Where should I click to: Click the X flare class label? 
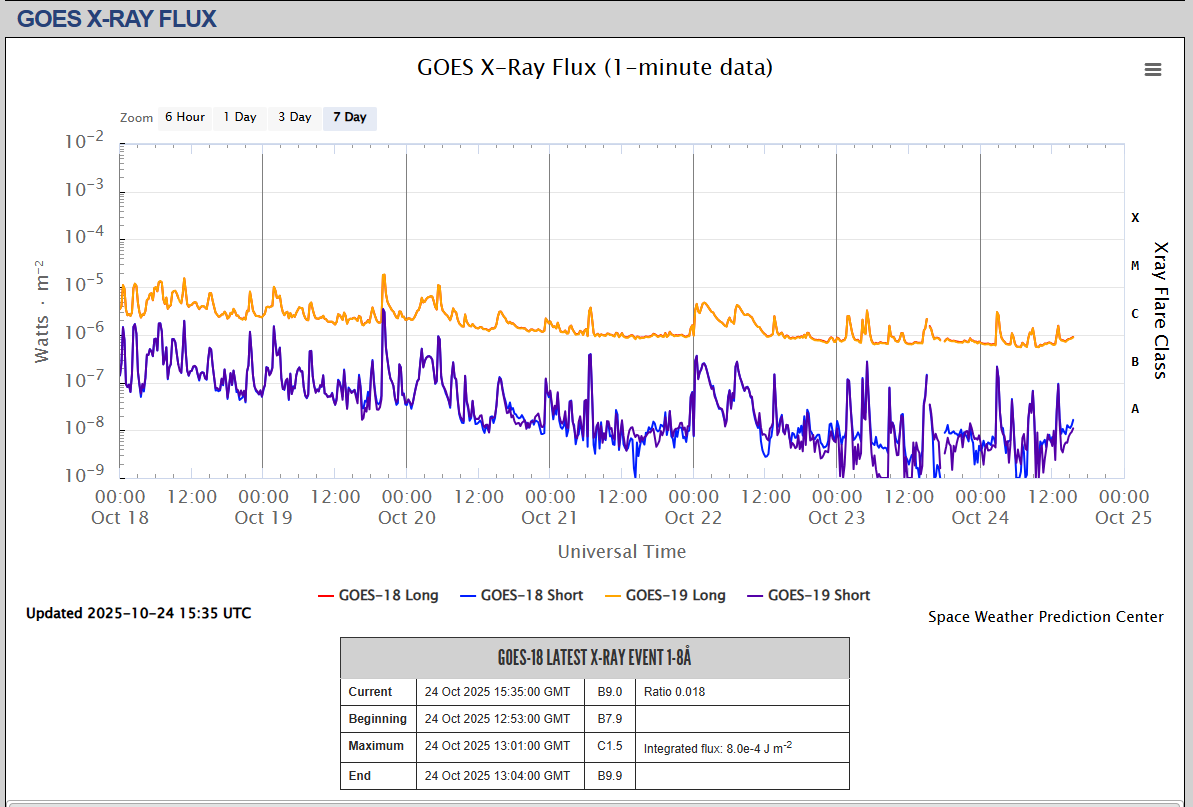point(1135,217)
